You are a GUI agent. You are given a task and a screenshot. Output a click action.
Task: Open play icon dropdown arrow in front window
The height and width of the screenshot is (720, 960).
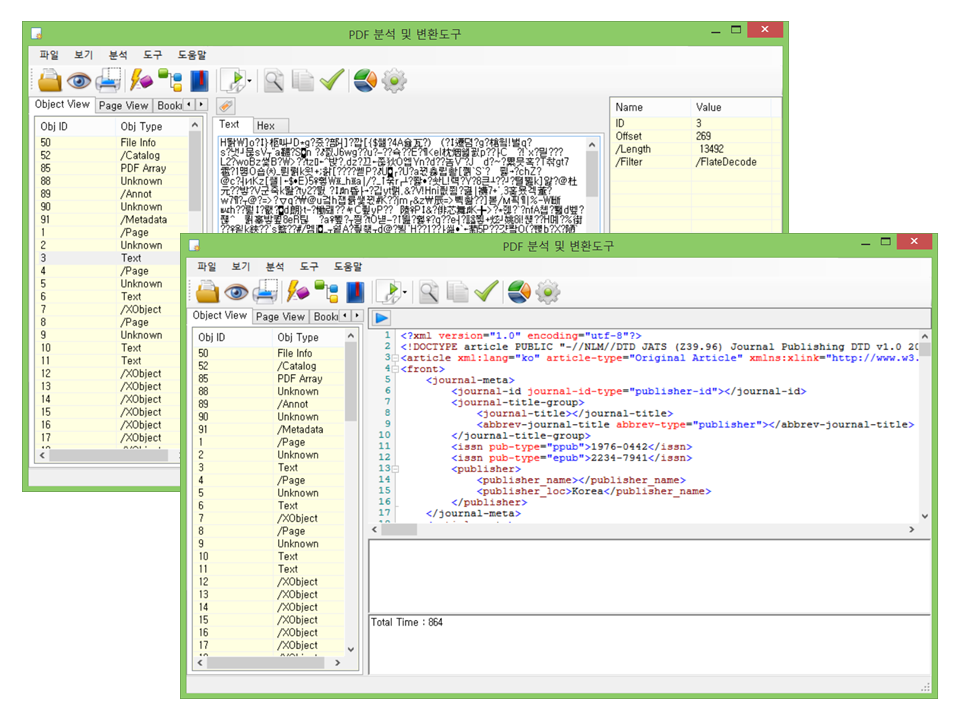coord(405,293)
